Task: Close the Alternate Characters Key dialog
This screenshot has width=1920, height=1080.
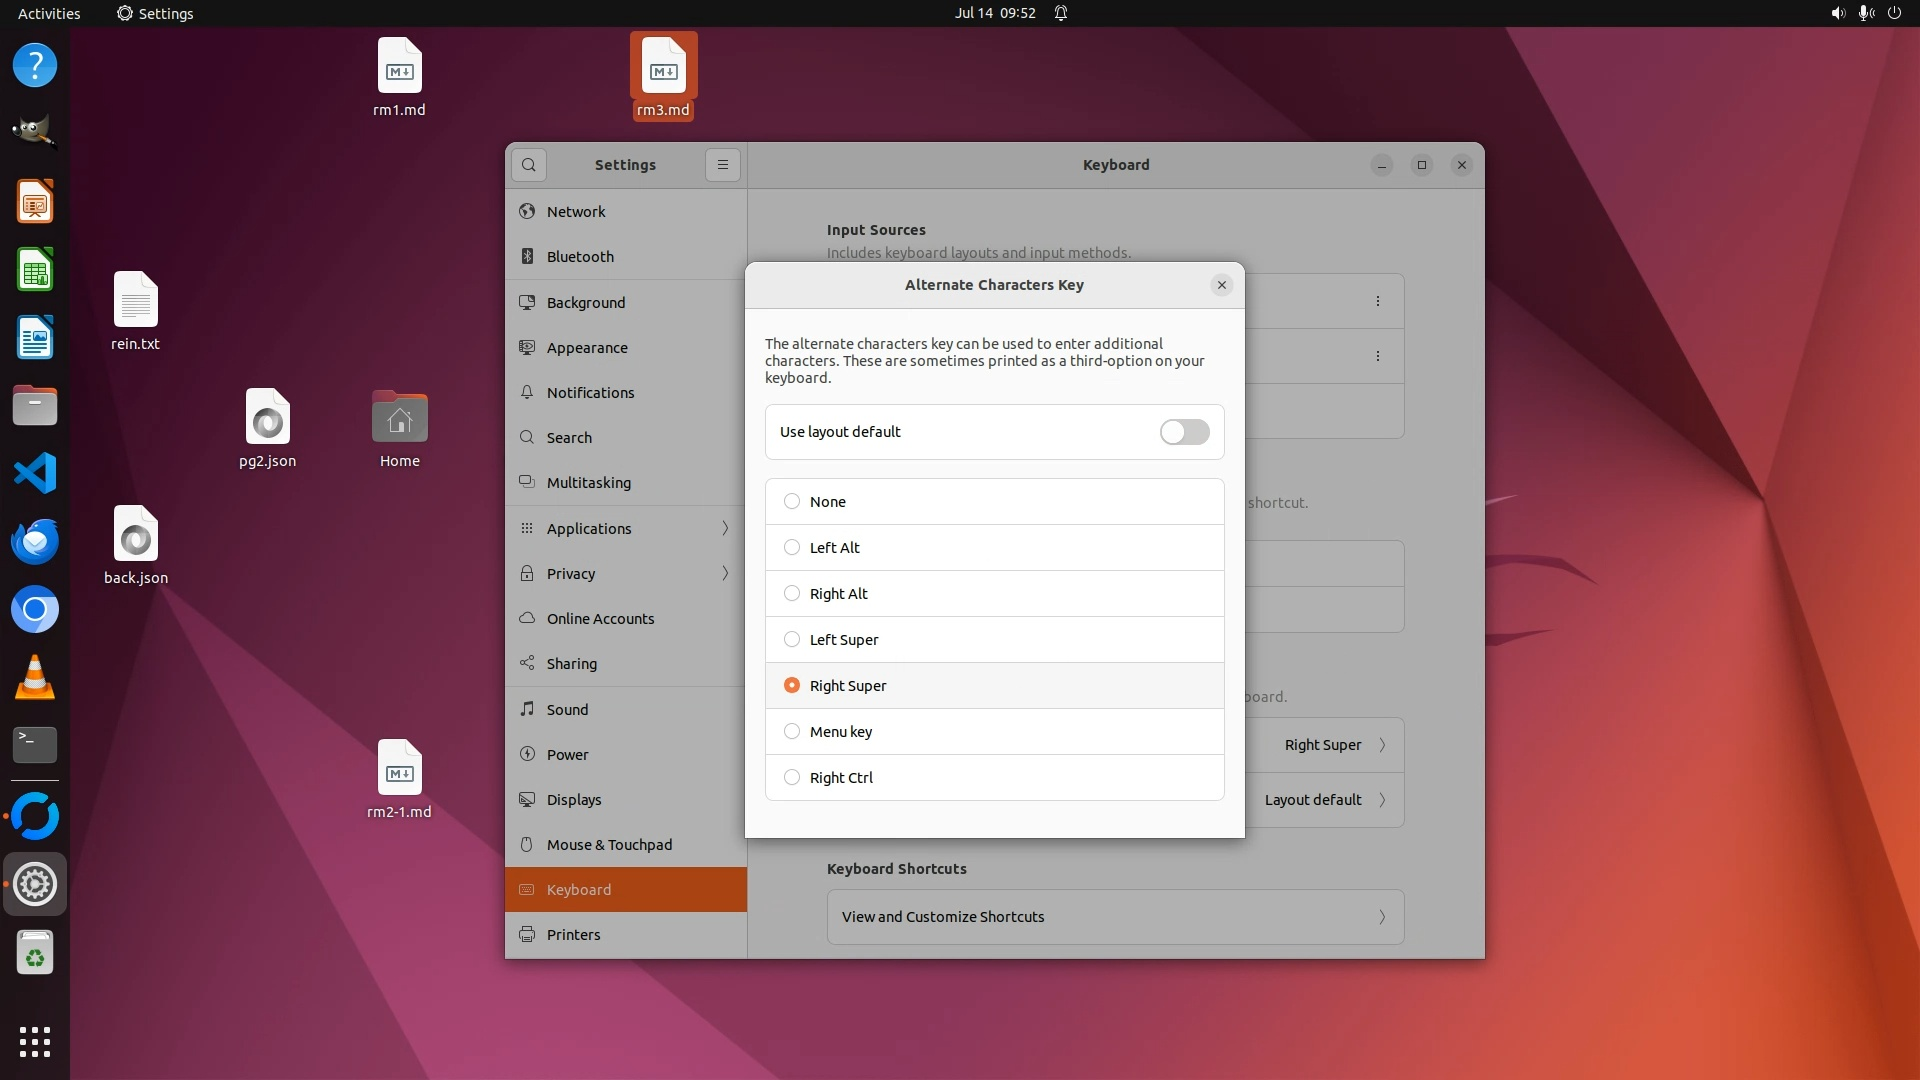Action: pyautogui.click(x=1221, y=285)
